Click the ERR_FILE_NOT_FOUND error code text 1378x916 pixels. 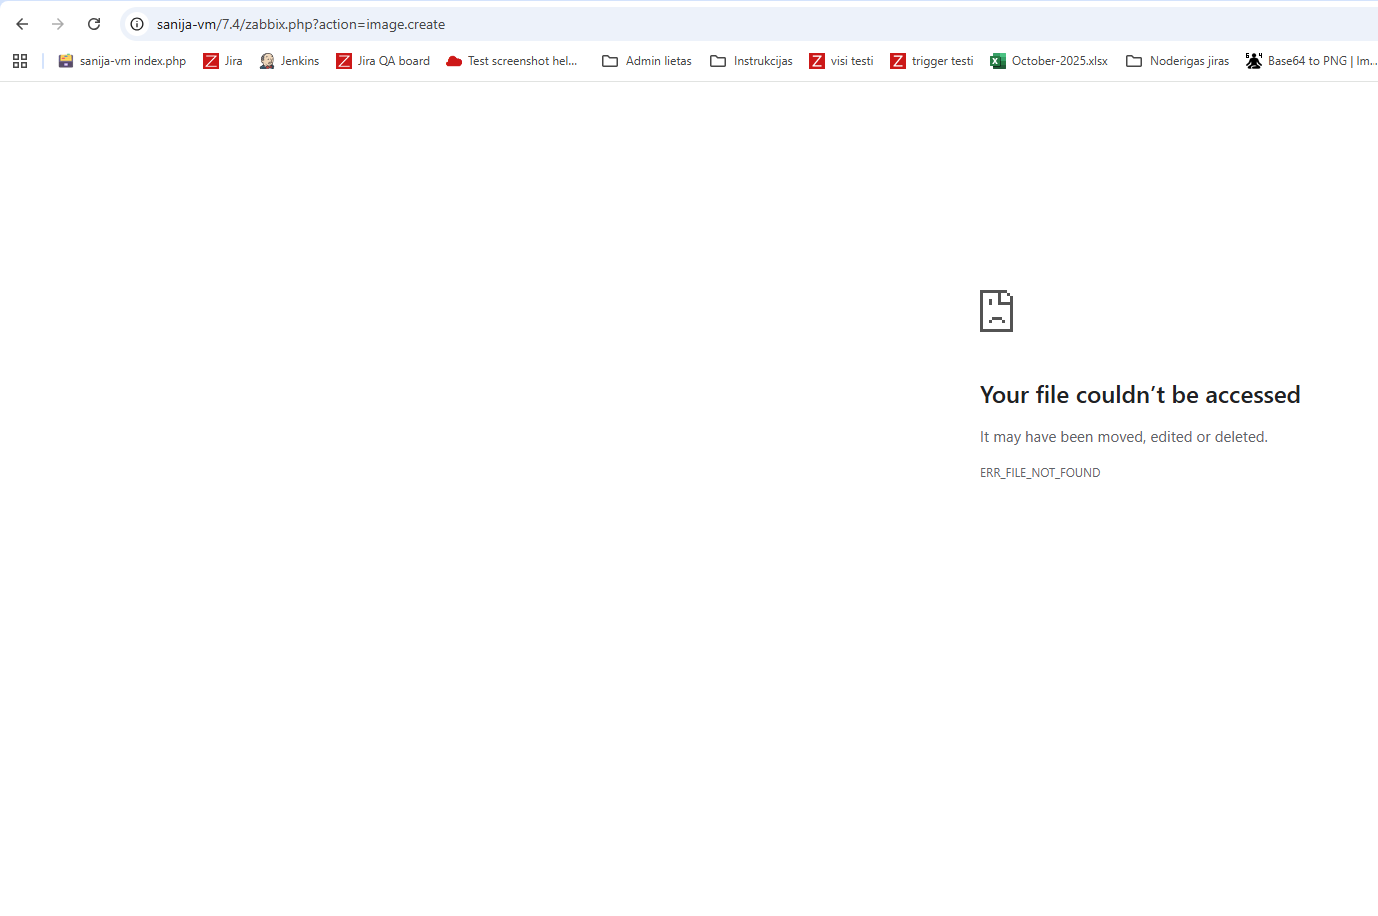point(1040,473)
